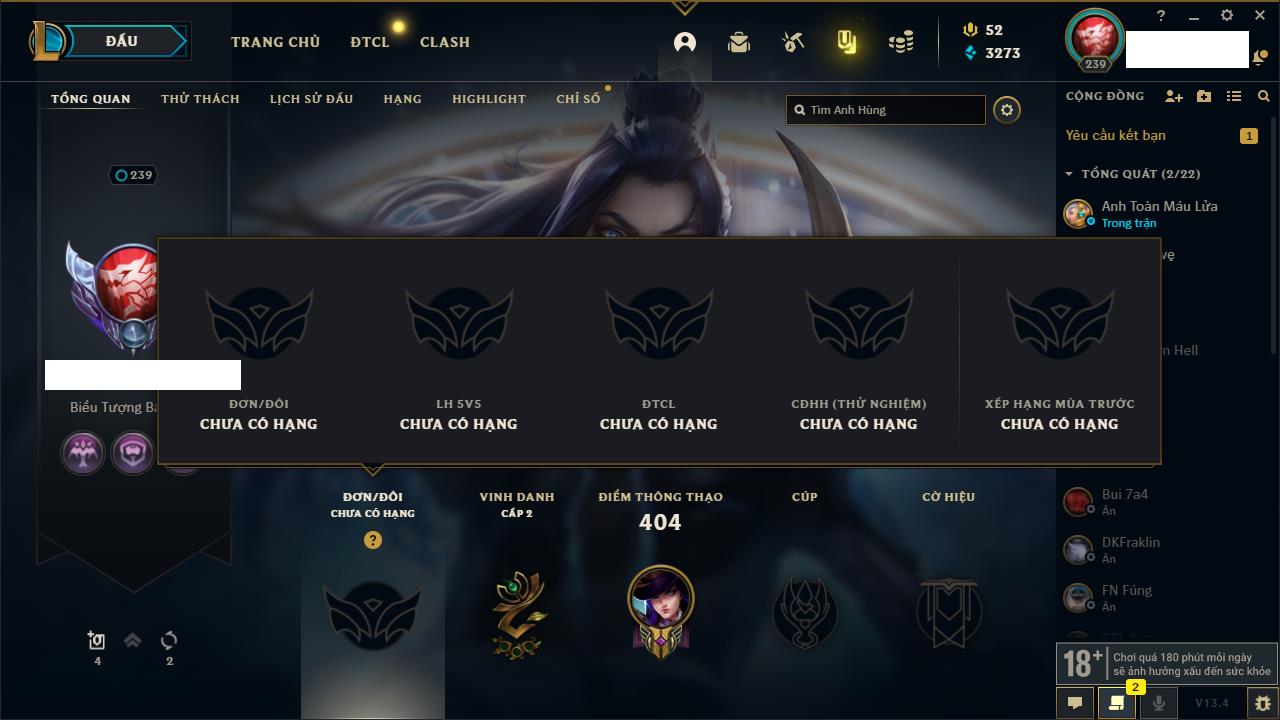Click the add friend icon
The height and width of the screenshot is (720, 1280).
(x=1174, y=96)
